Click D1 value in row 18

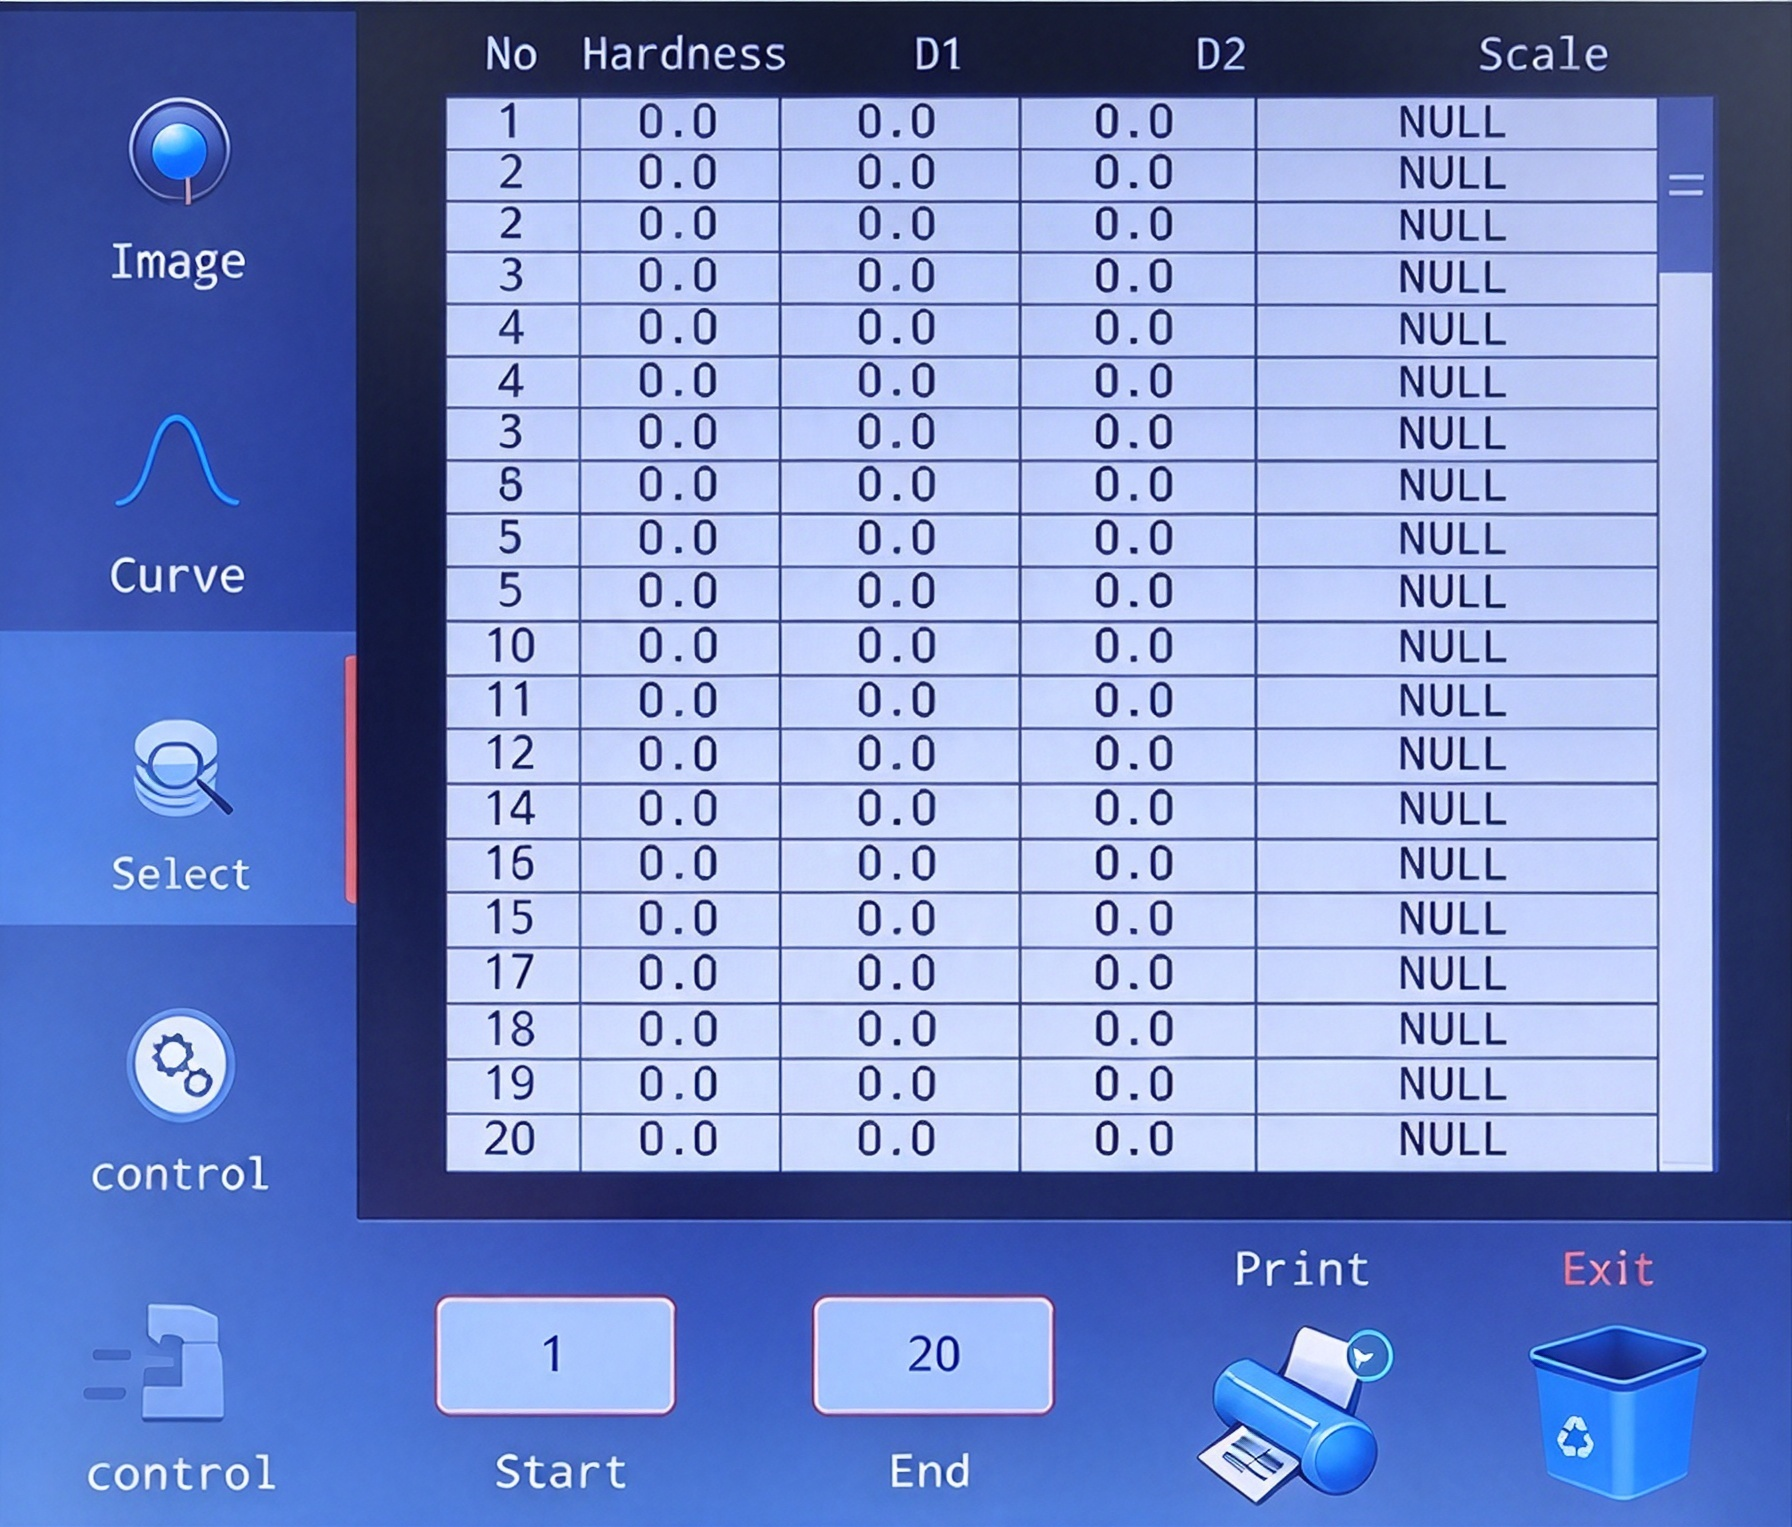coord(898,1030)
